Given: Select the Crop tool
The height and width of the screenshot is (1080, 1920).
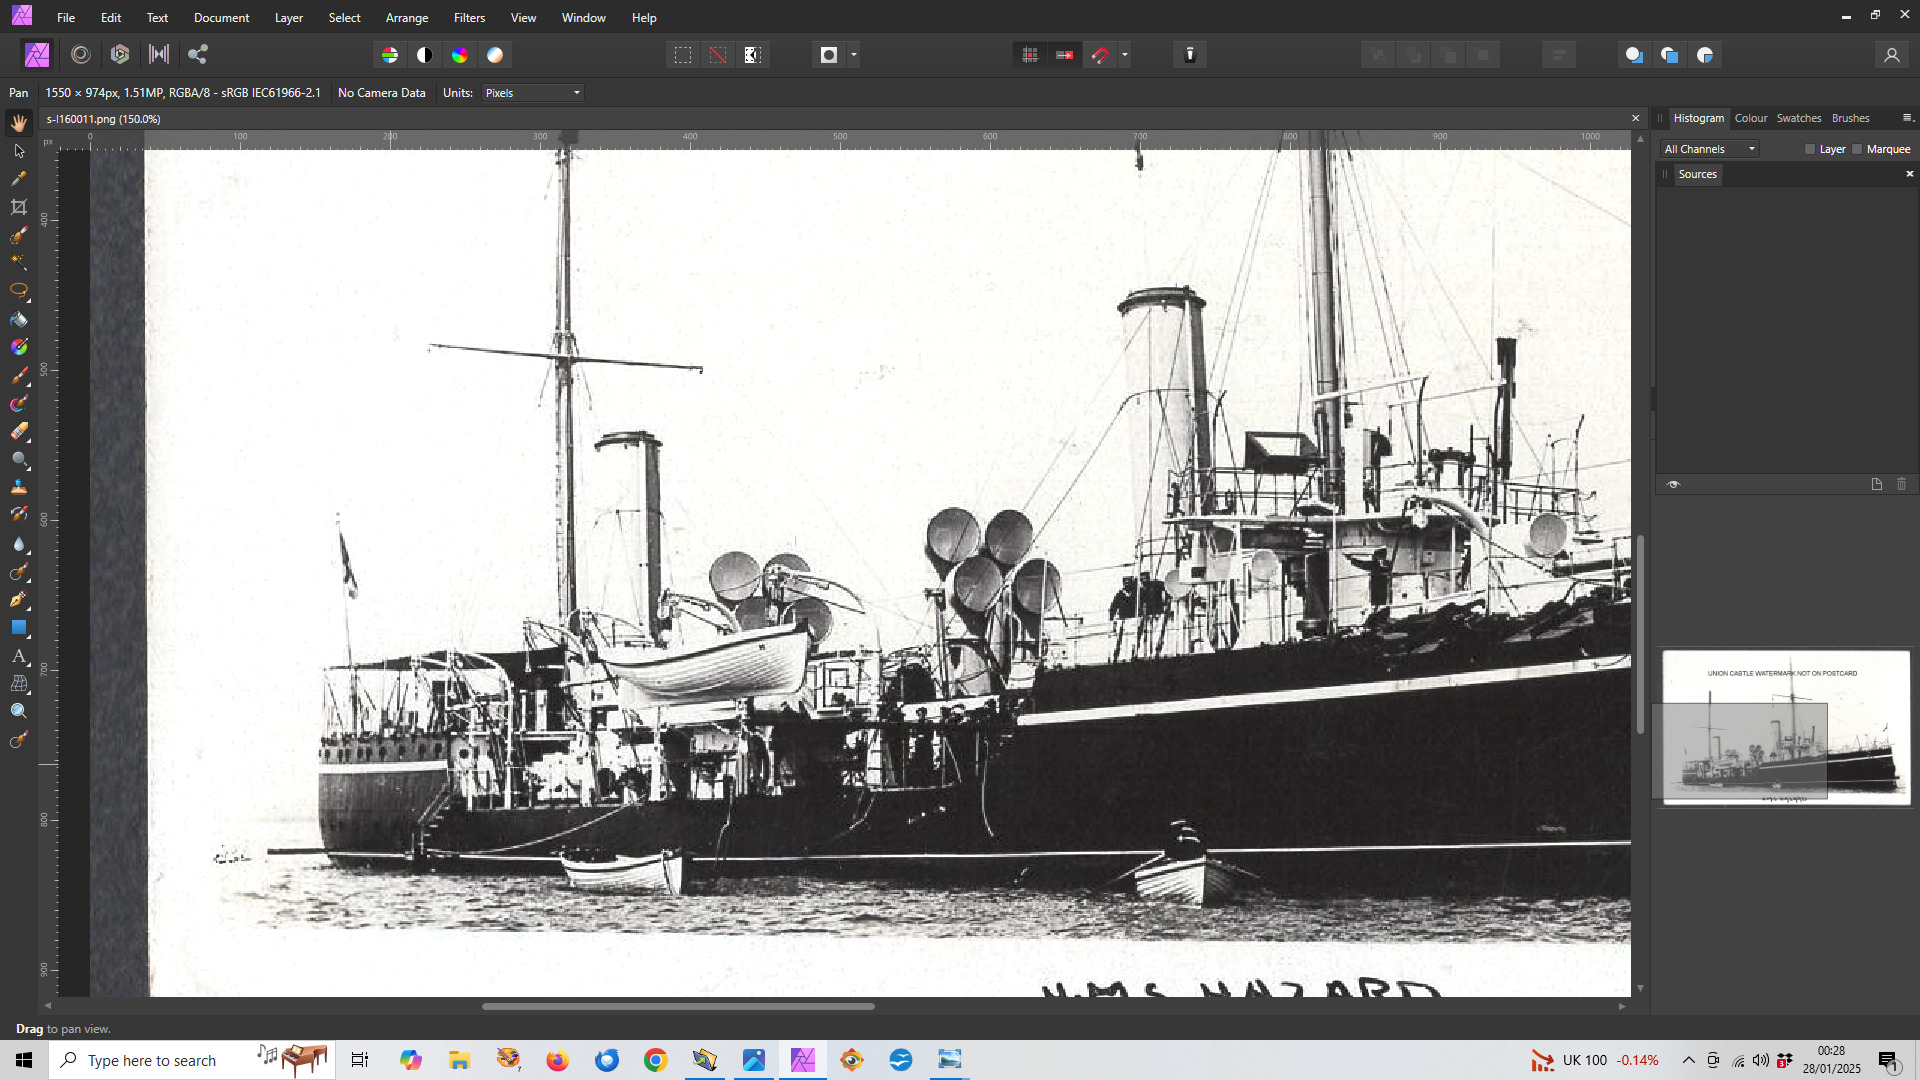Looking at the screenshot, I should [x=19, y=207].
